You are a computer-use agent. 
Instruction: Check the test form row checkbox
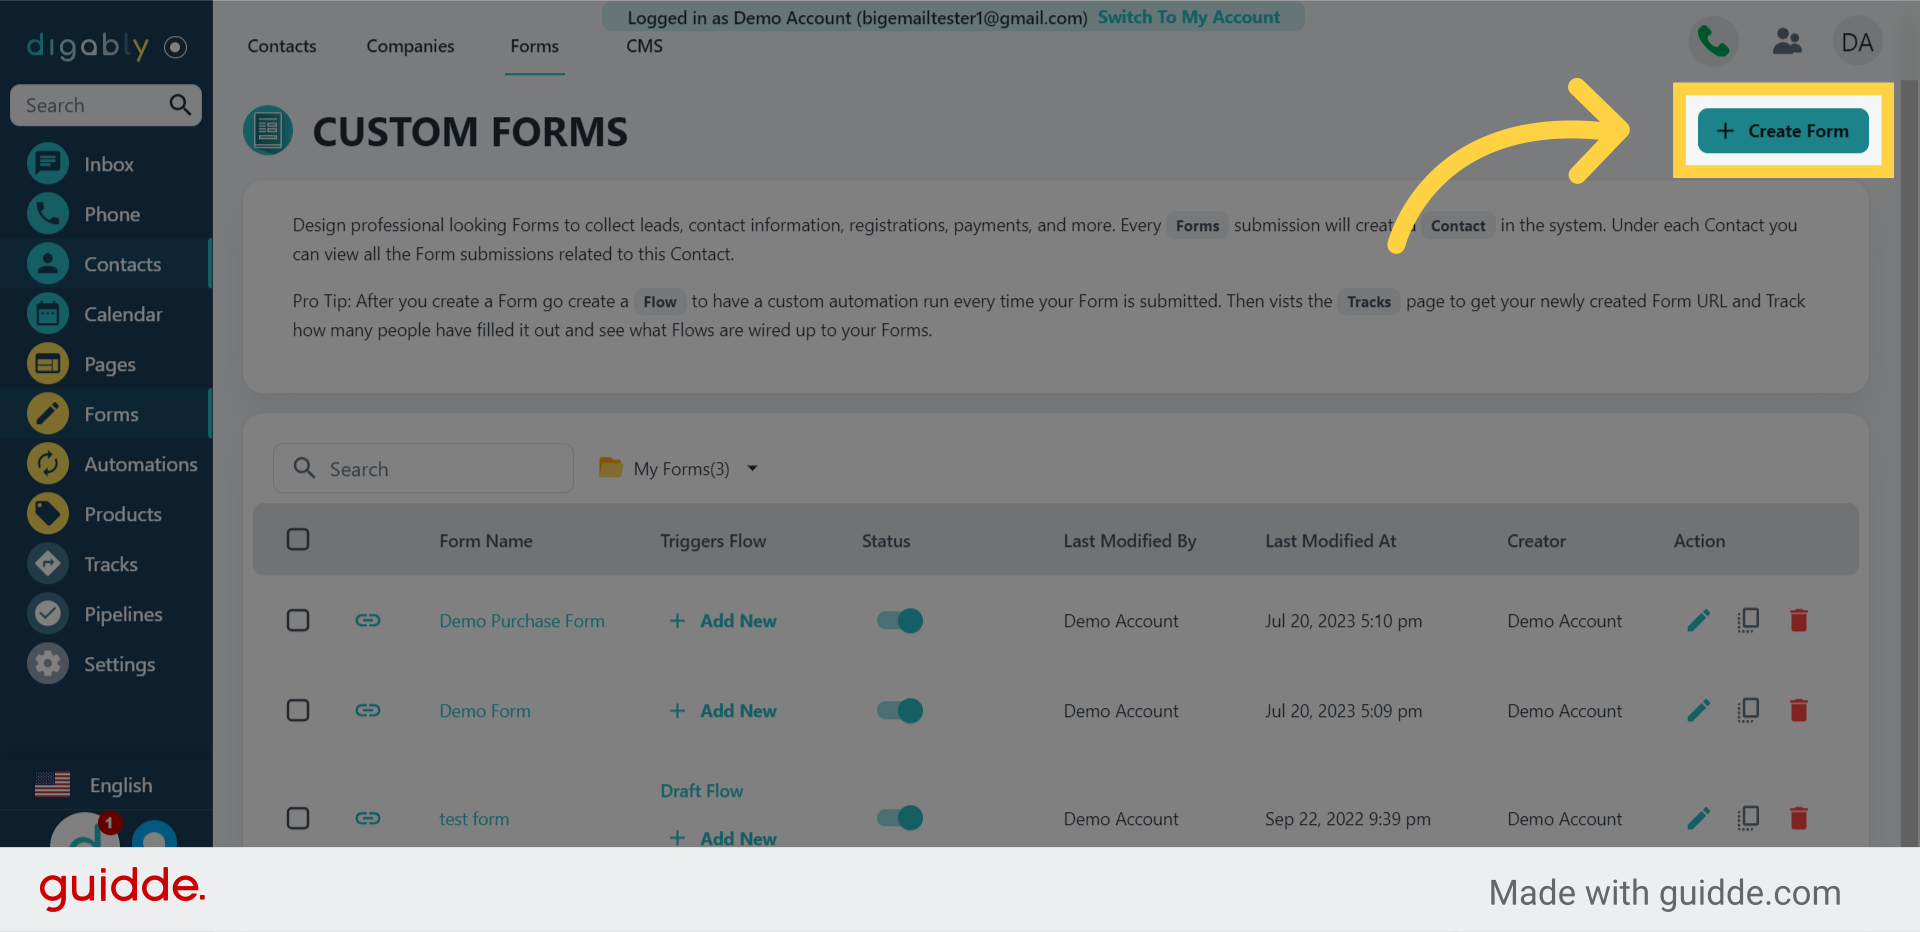[x=298, y=819]
